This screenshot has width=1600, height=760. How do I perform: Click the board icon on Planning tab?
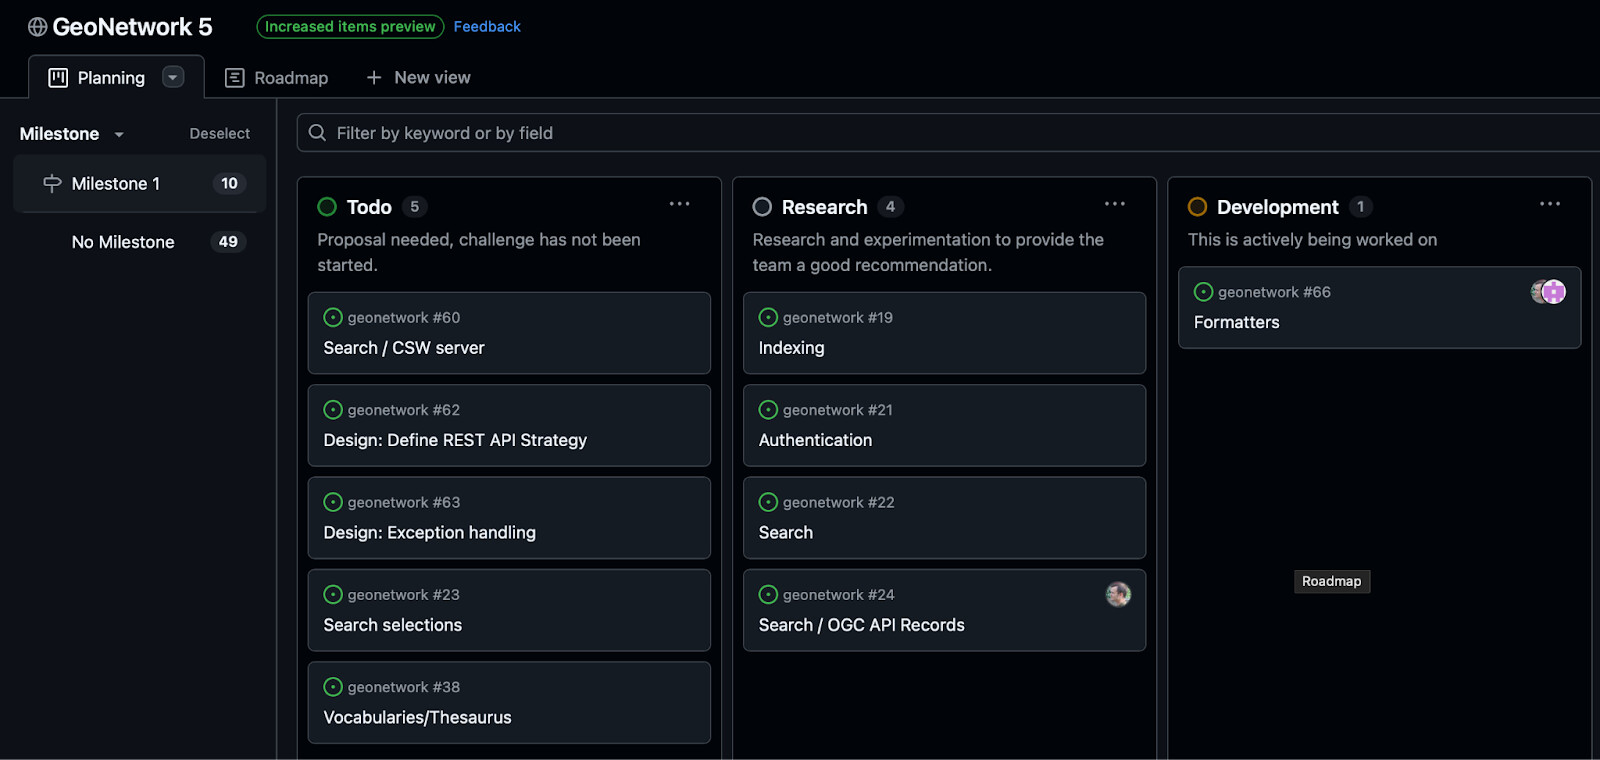coord(58,78)
